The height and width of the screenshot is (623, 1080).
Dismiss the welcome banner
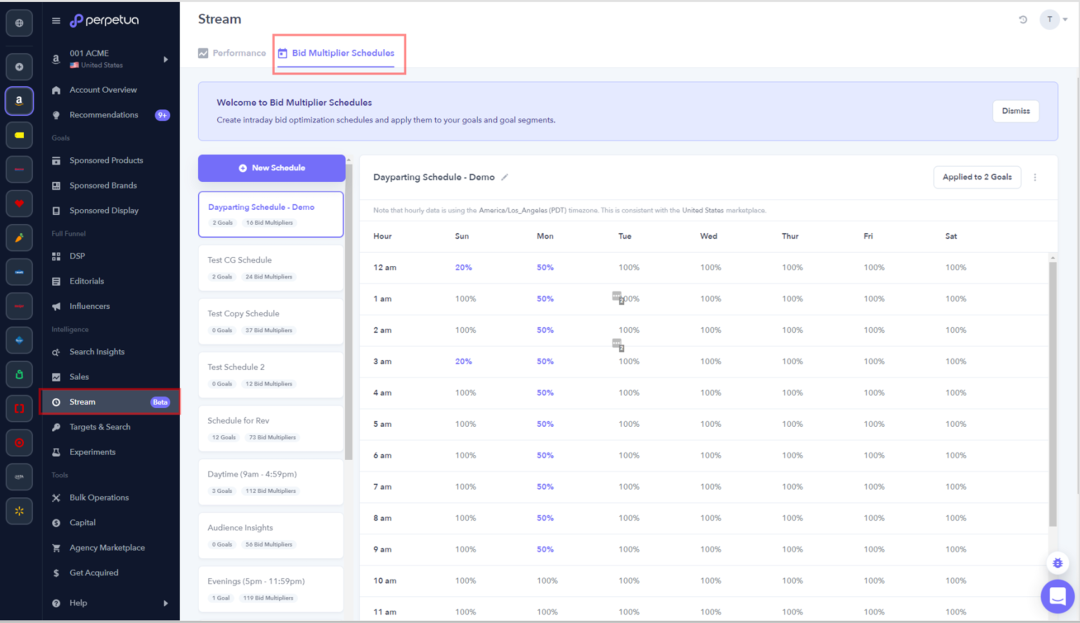[x=1015, y=111]
